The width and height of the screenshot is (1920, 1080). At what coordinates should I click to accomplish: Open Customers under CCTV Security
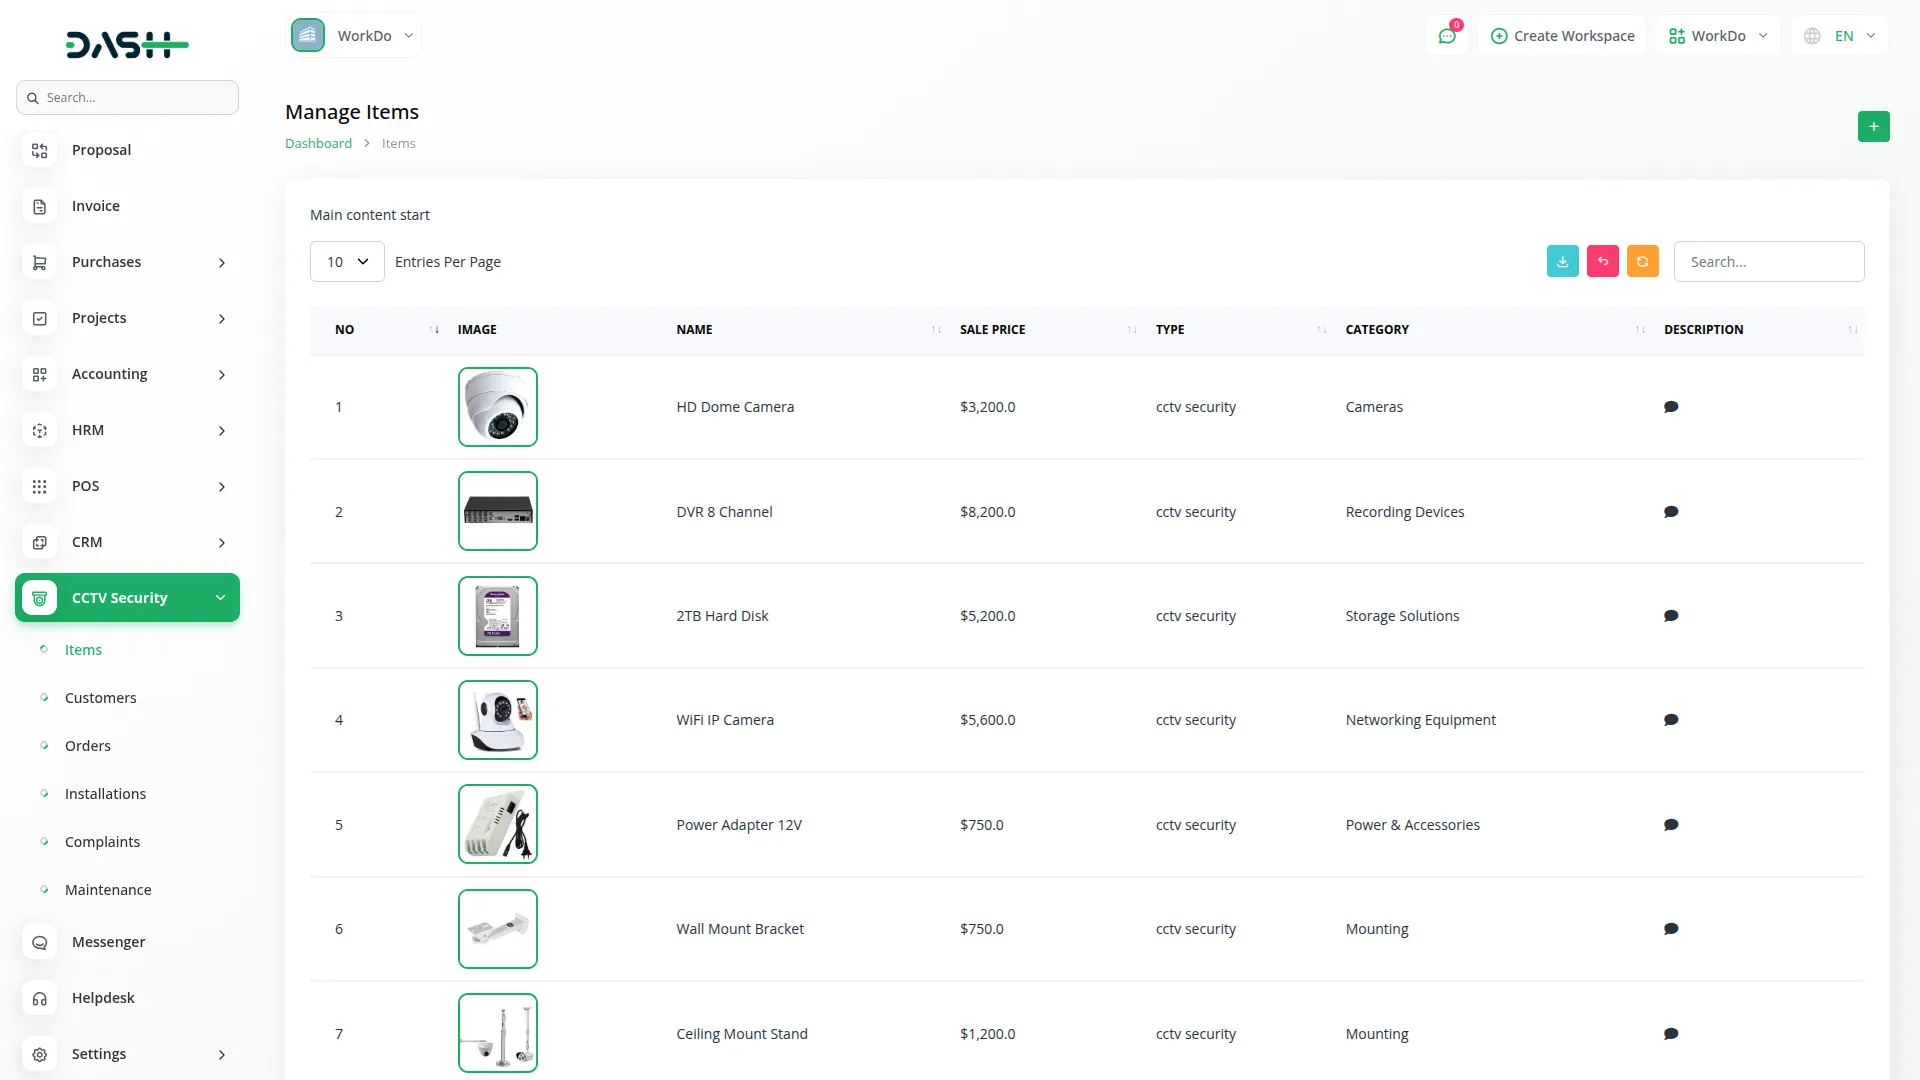(100, 698)
